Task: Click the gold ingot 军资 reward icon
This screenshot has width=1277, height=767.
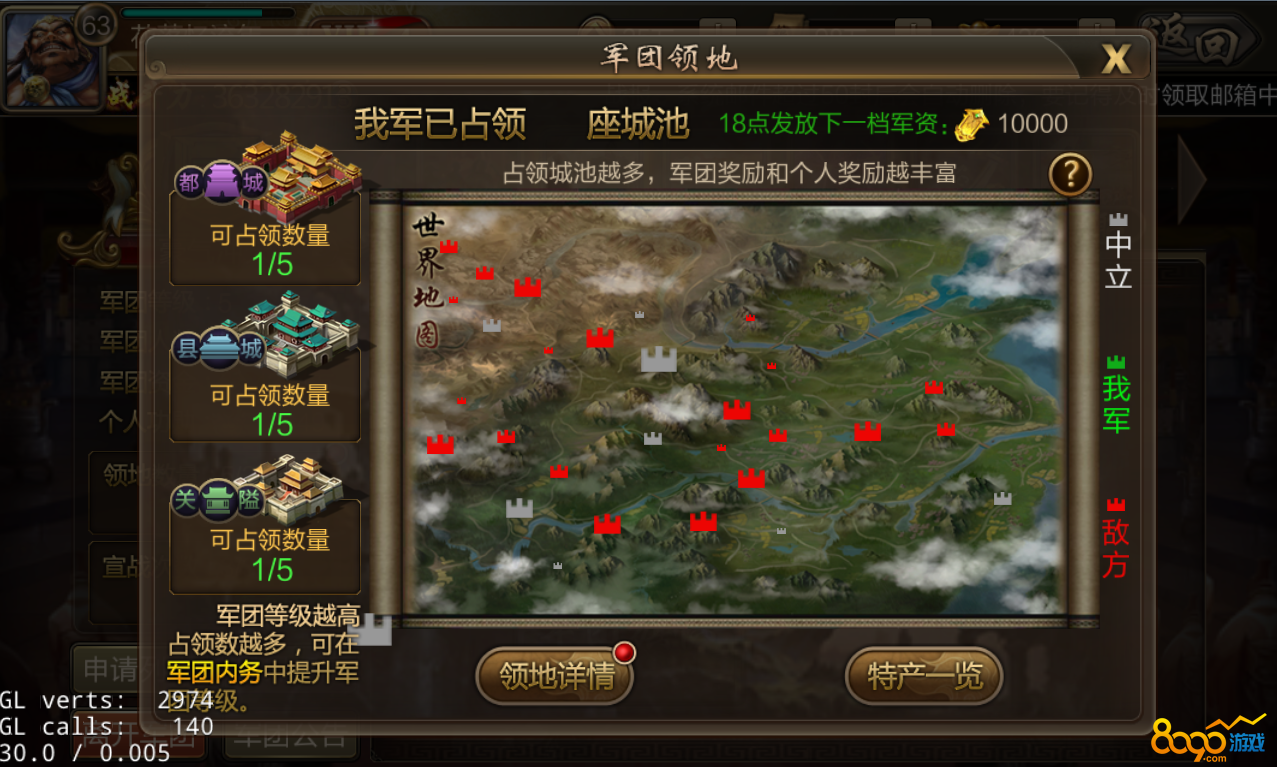Action: pos(971,124)
